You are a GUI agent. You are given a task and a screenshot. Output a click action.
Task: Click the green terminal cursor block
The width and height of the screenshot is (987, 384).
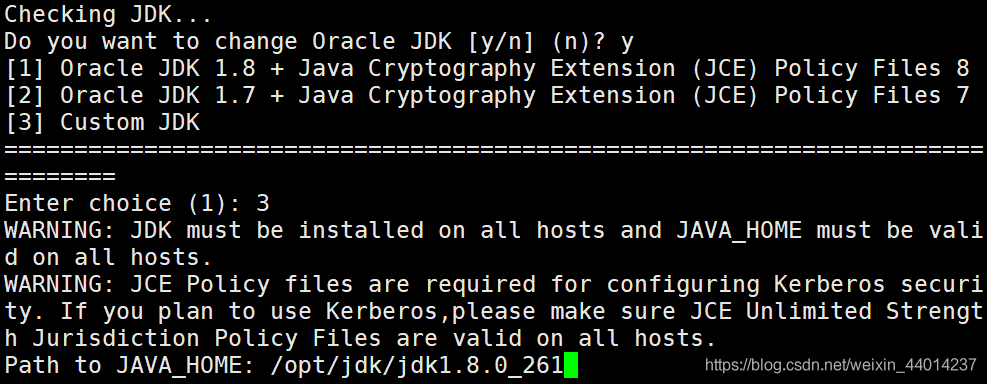571,366
